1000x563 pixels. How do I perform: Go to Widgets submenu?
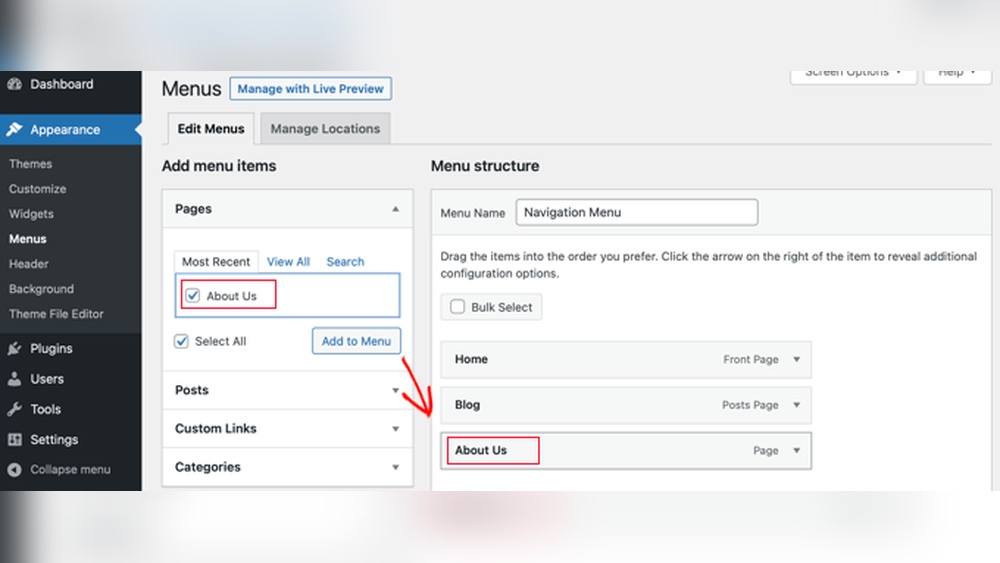(31, 214)
